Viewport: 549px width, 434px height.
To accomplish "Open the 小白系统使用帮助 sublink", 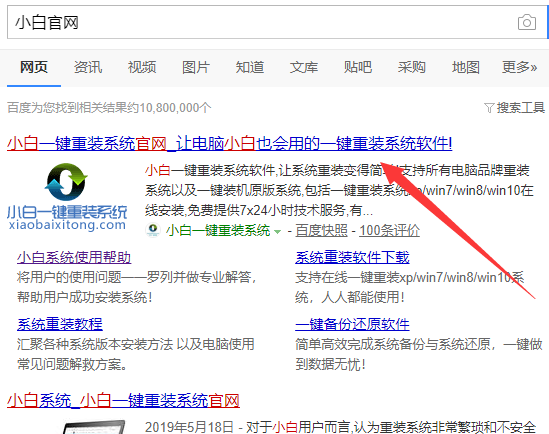I will [74, 257].
